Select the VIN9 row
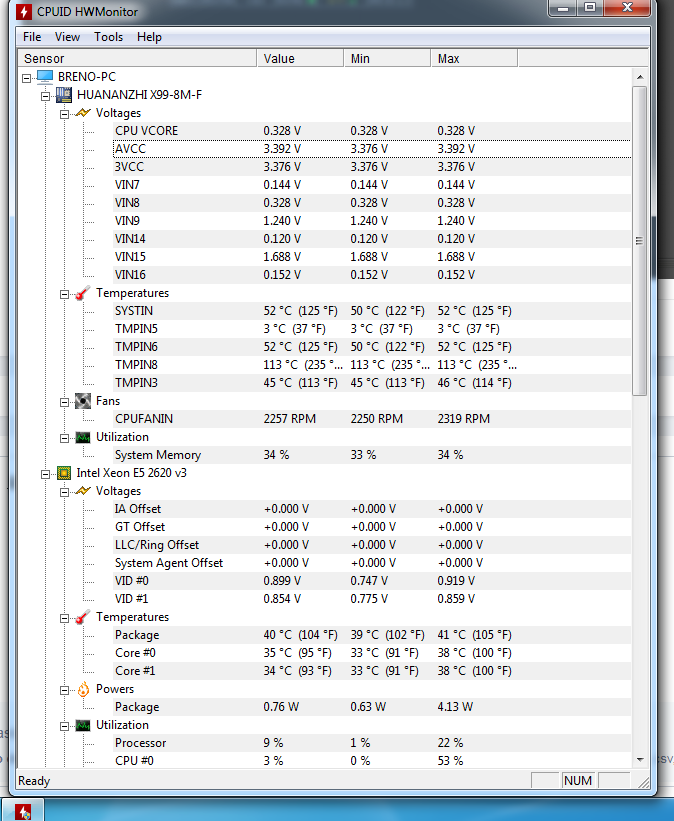Image resolution: width=674 pixels, height=821 pixels. (x=372, y=221)
